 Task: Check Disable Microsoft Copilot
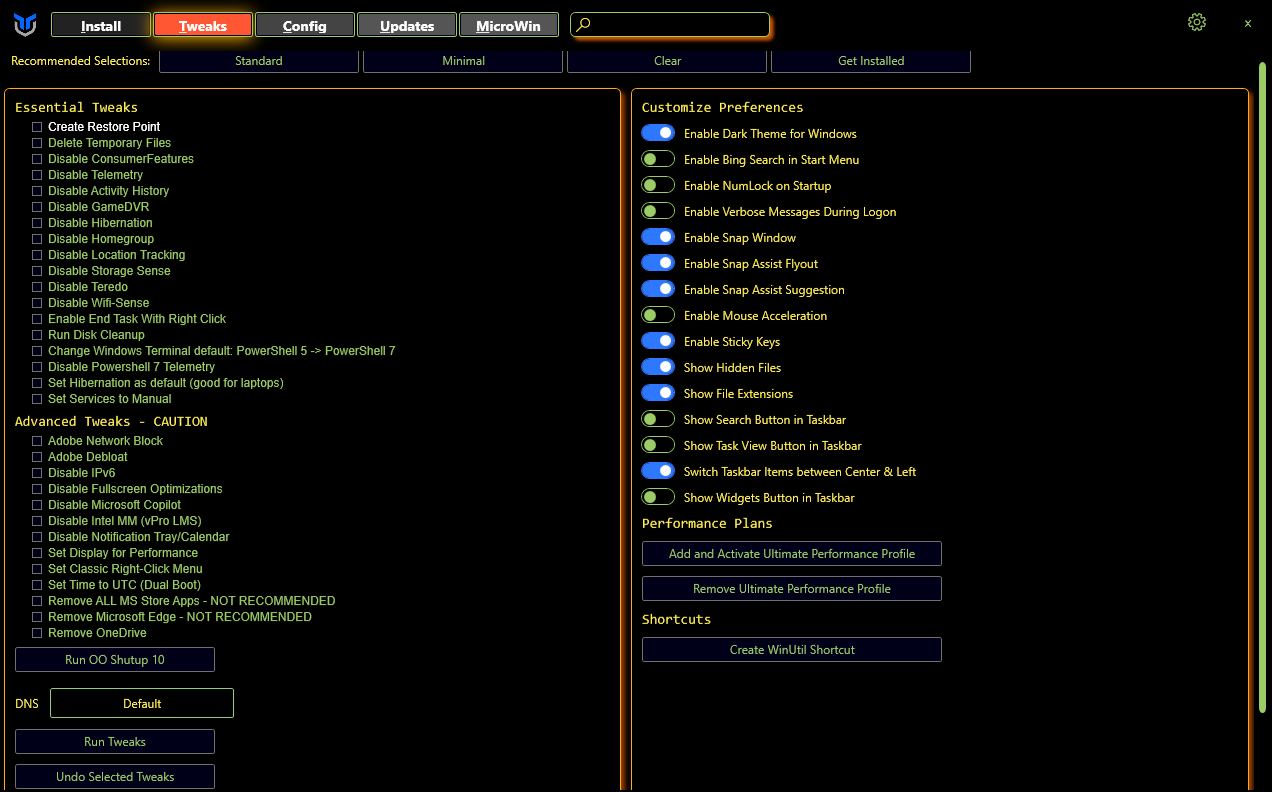click(37, 505)
